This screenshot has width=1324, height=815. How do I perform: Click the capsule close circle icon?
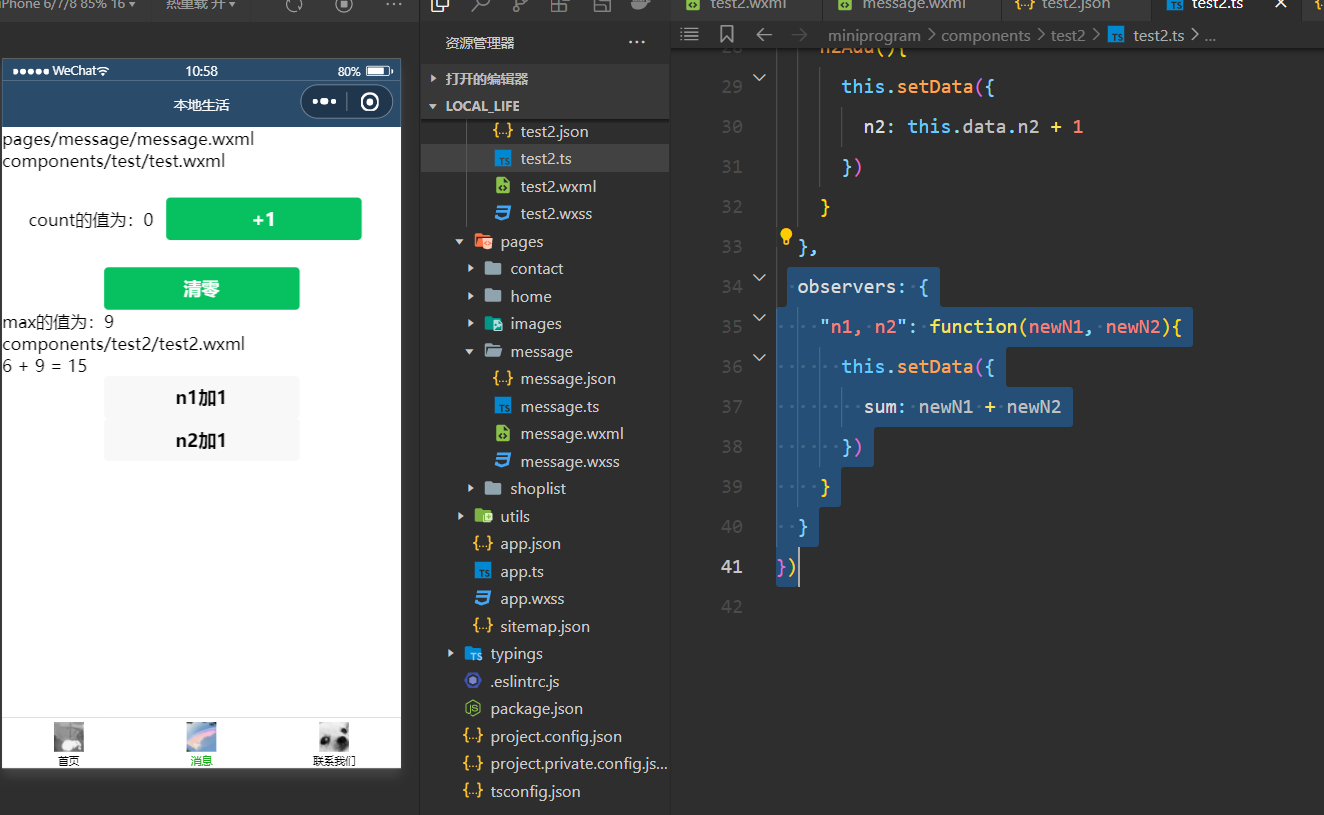[370, 102]
